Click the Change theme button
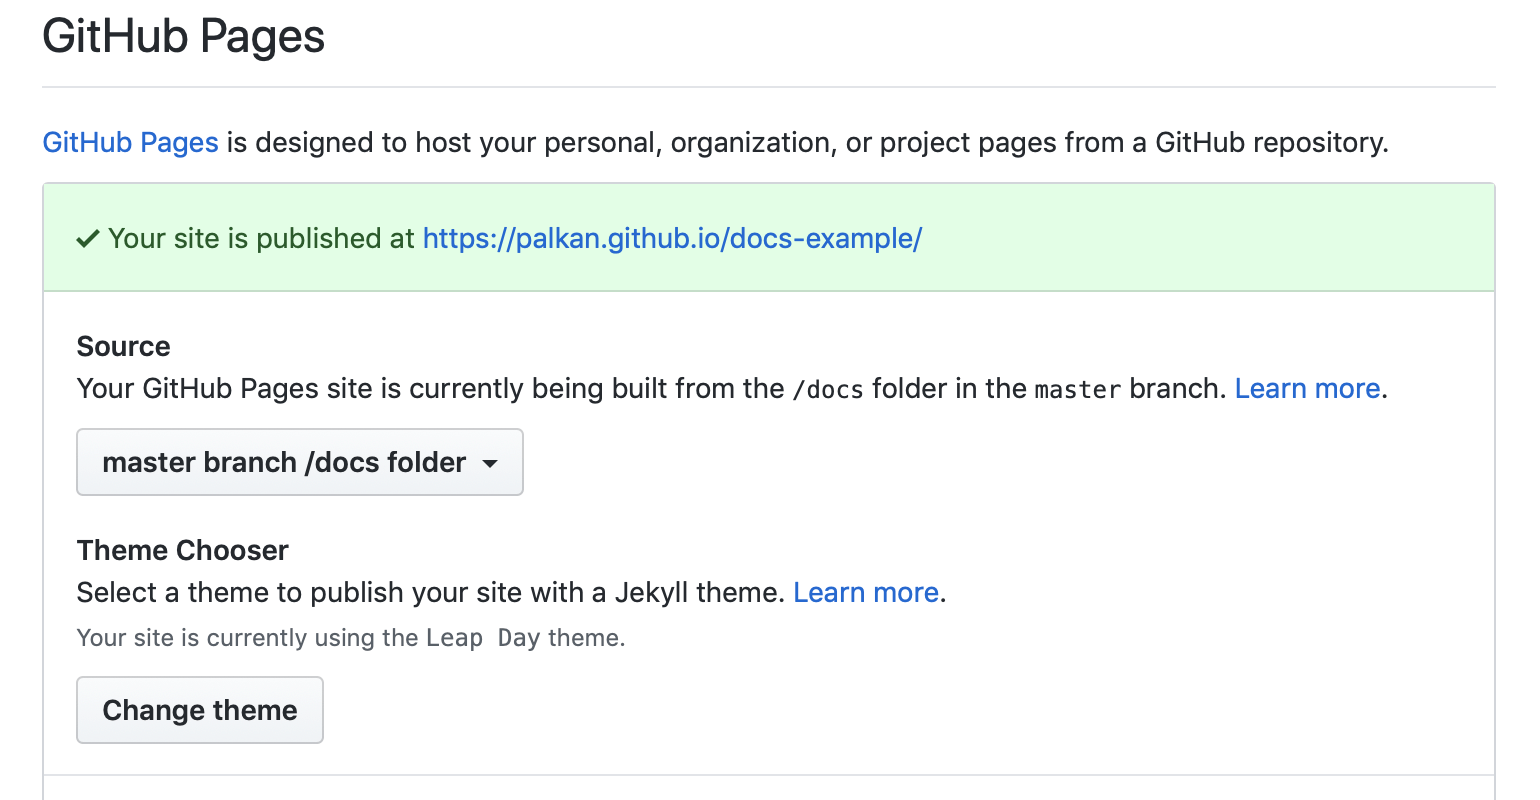 click(200, 710)
